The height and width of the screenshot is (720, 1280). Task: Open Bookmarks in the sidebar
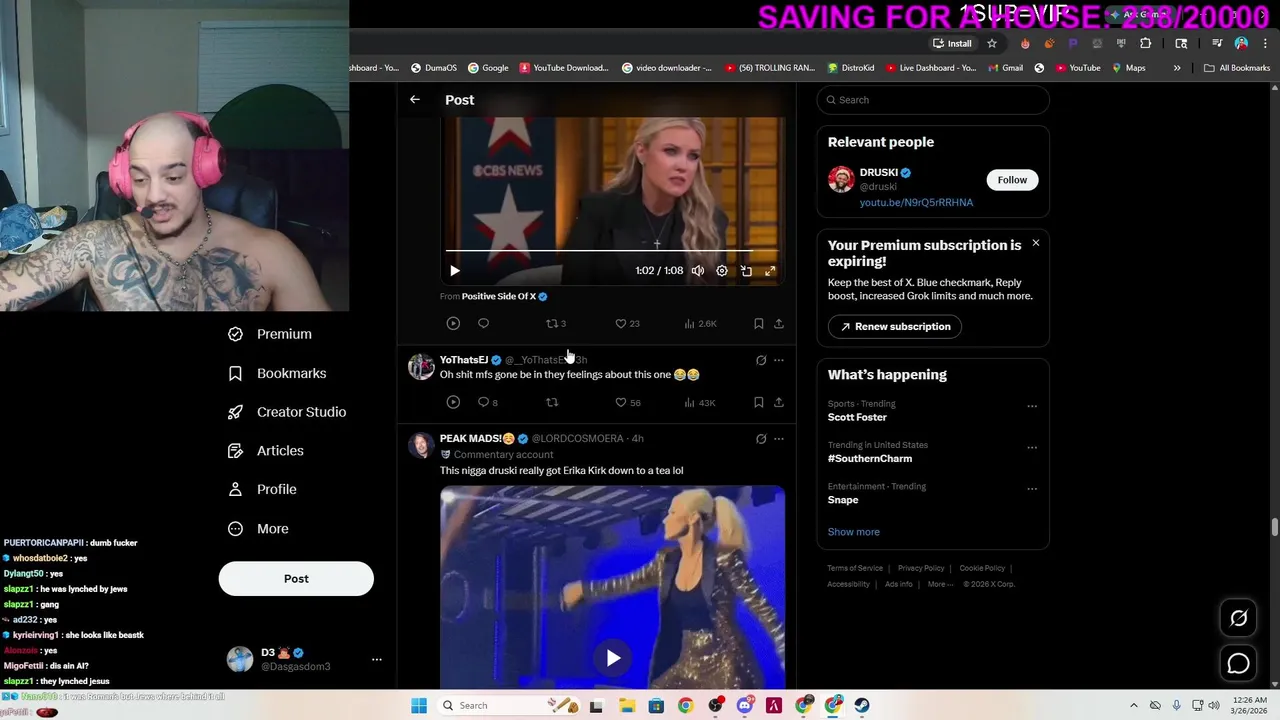pos(277,373)
